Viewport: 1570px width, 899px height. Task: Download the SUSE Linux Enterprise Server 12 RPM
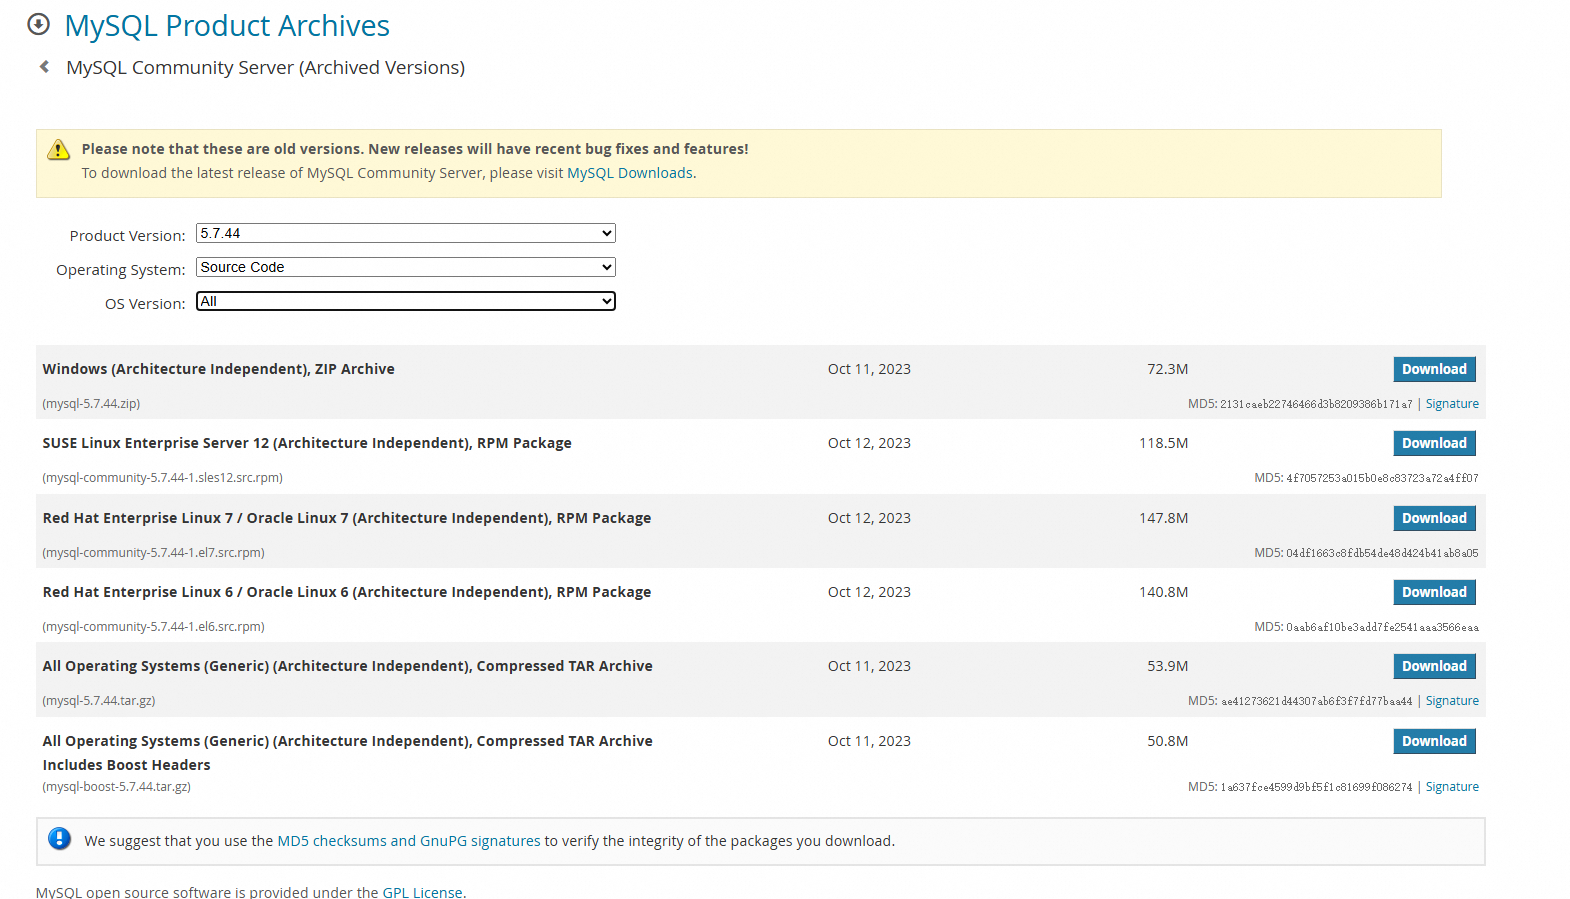pyautogui.click(x=1434, y=443)
